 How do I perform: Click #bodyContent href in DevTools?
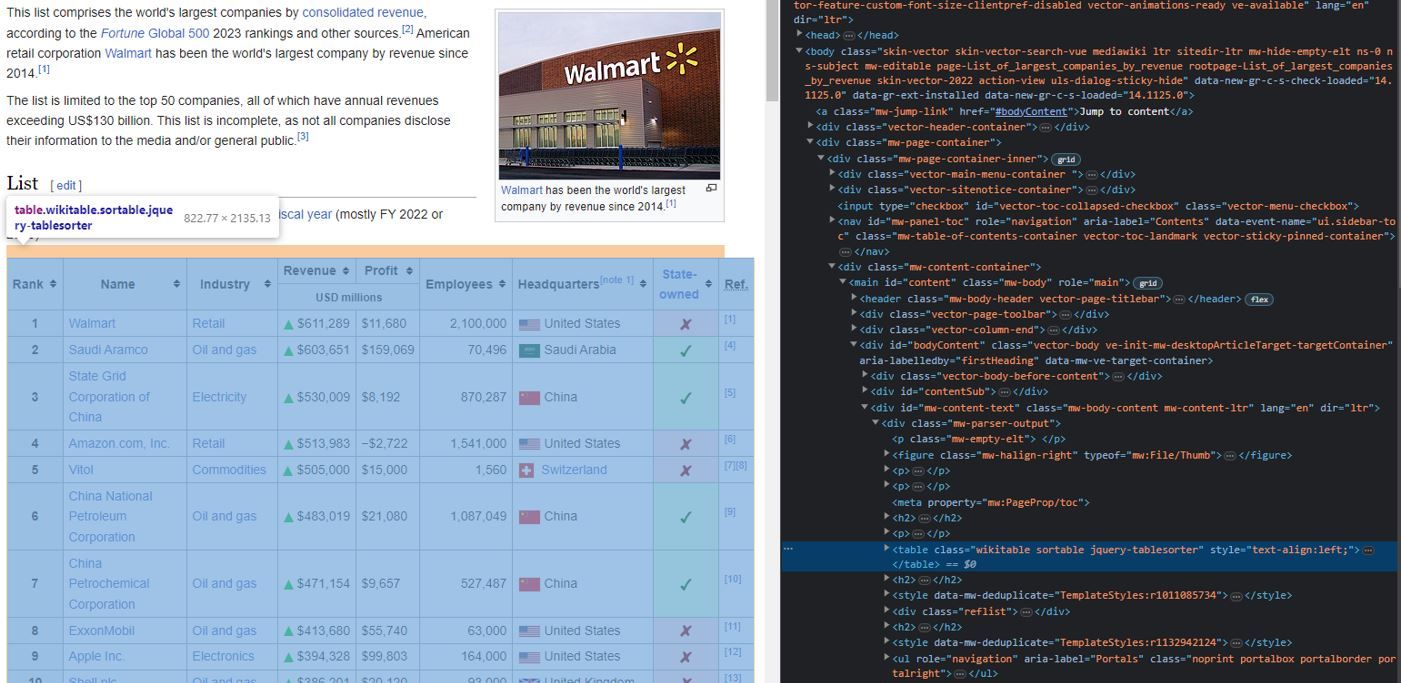[x=1030, y=111]
